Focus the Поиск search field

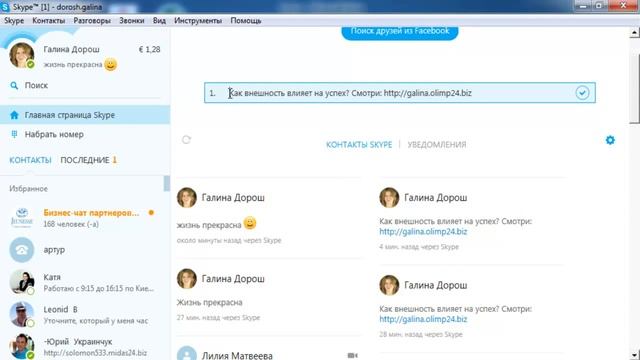point(85,85)
